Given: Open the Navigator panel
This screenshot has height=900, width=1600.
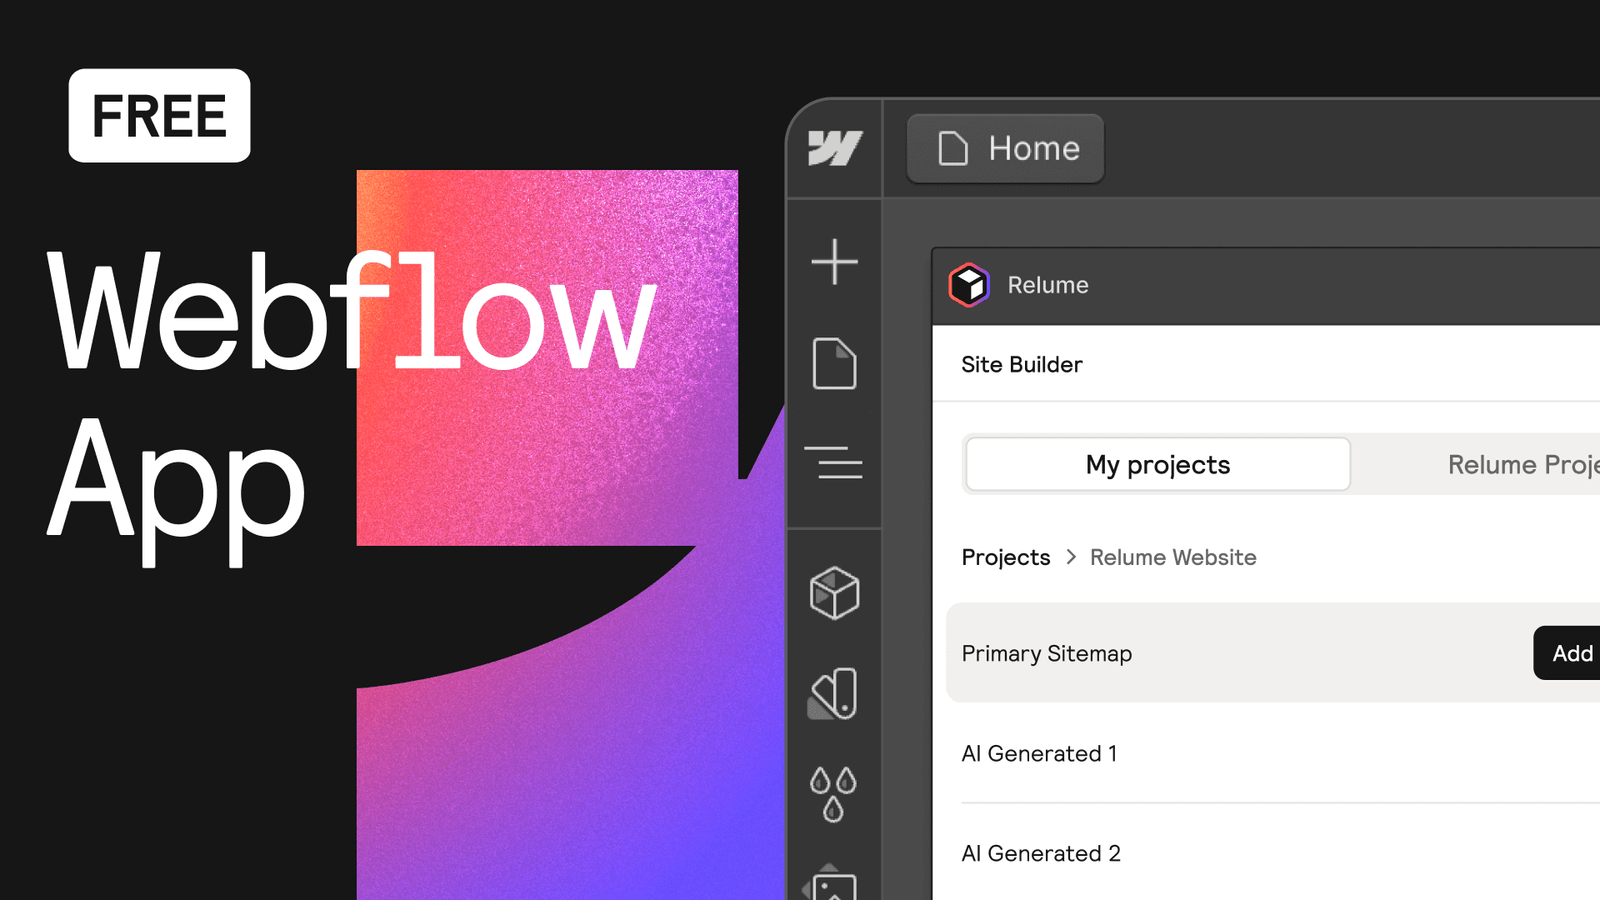Looking at the screenshot, I should click(835, 464).
